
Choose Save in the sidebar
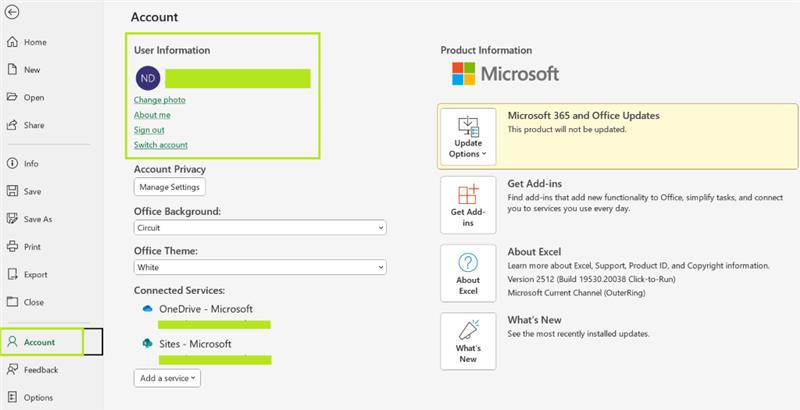click(24, 192)
